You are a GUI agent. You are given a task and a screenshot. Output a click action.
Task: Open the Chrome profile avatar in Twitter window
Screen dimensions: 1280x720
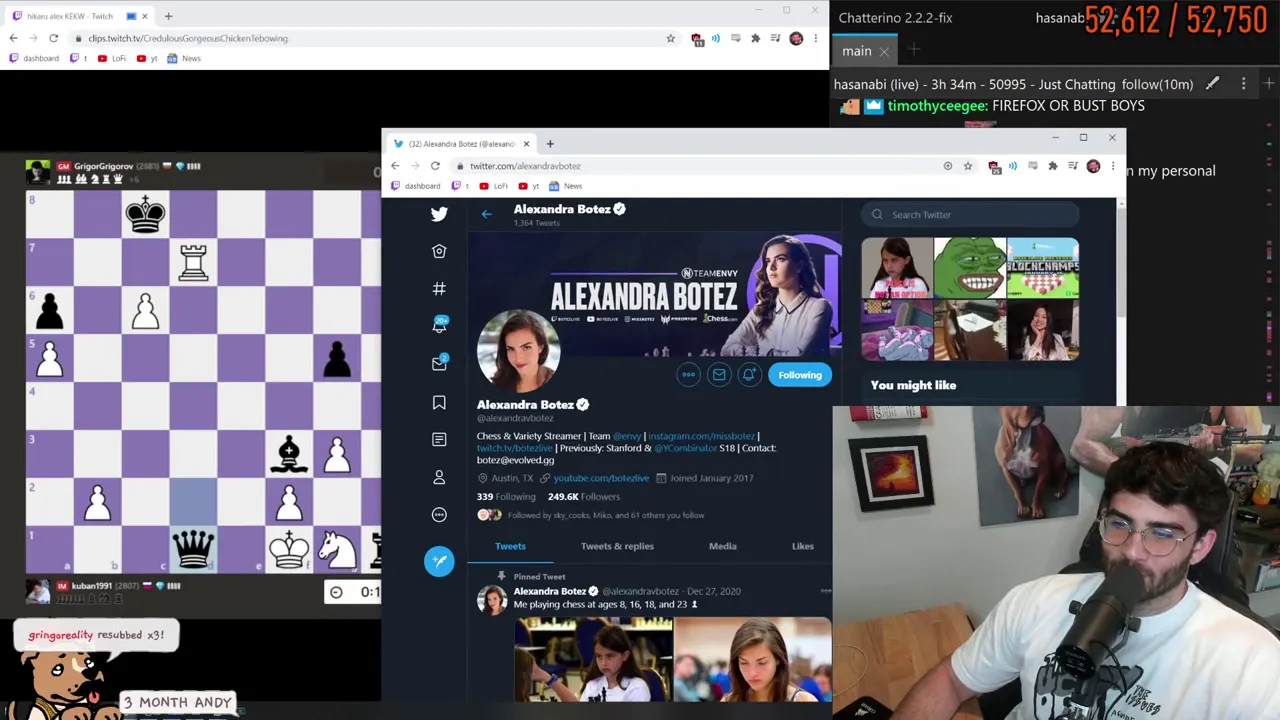point(1093,166)
